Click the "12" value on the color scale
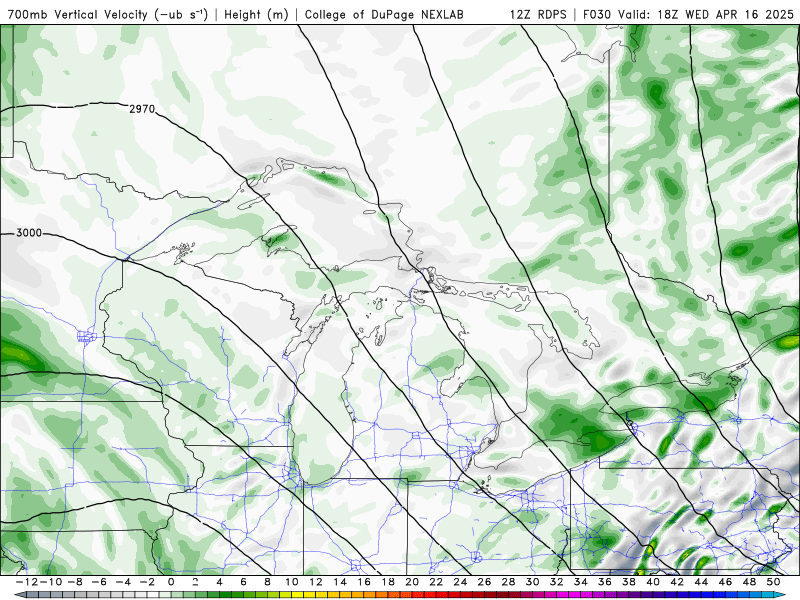This screenshot has width=800, height=600. click(316, 582)
